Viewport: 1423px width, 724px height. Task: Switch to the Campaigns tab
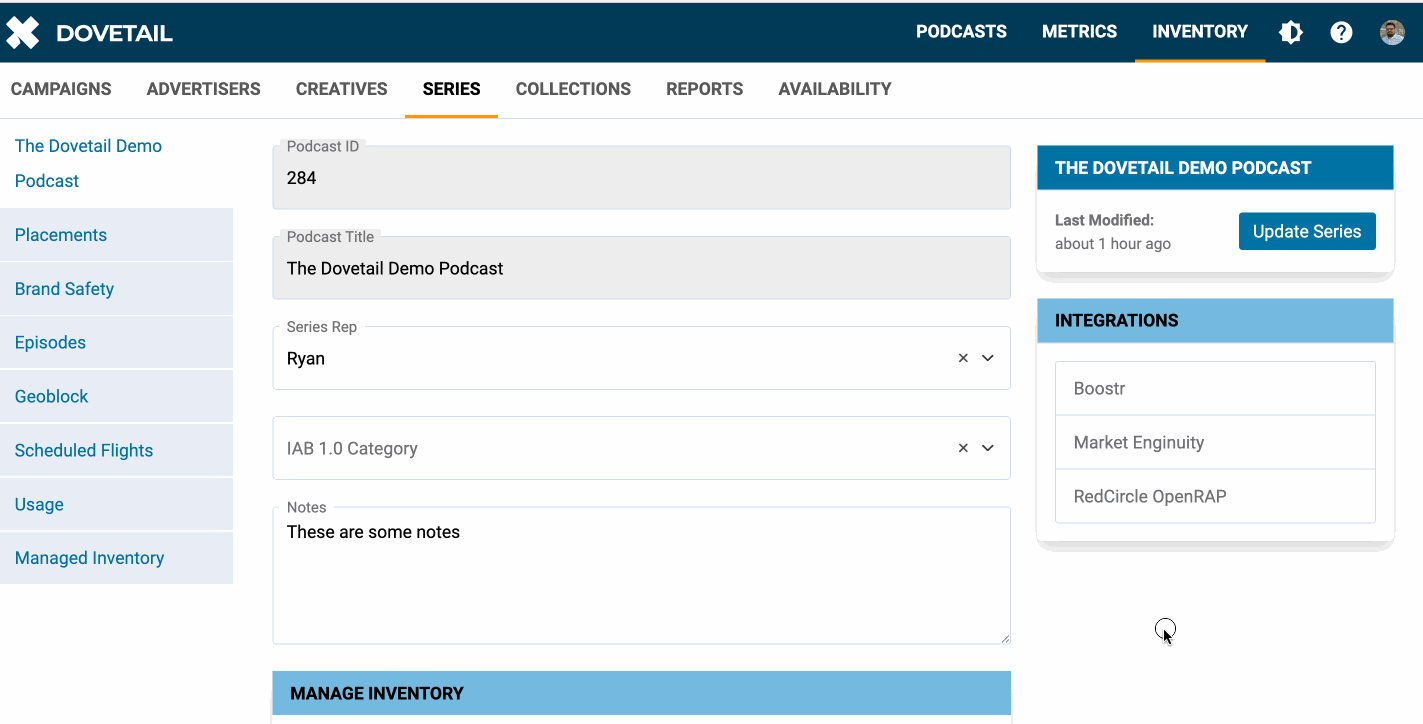61,89
